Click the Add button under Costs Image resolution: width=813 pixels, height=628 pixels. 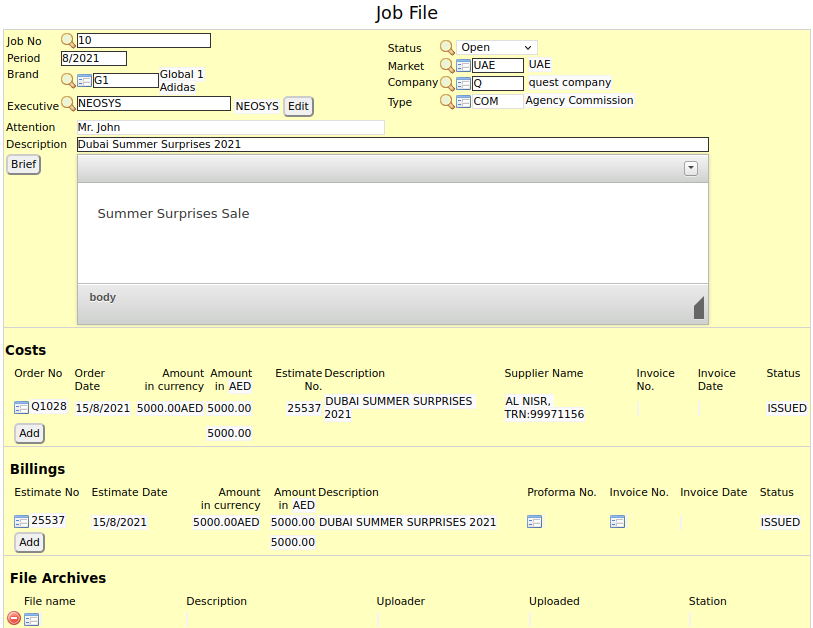[x=30, y=434]
